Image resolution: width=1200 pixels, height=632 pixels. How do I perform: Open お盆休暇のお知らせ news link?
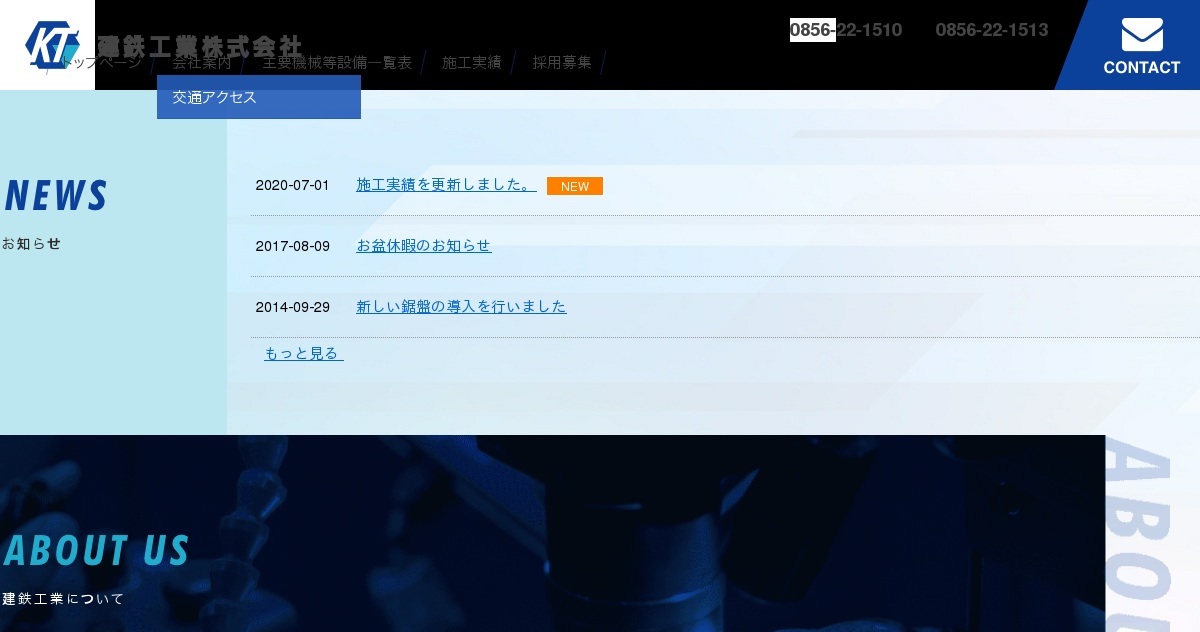(424, 246)
